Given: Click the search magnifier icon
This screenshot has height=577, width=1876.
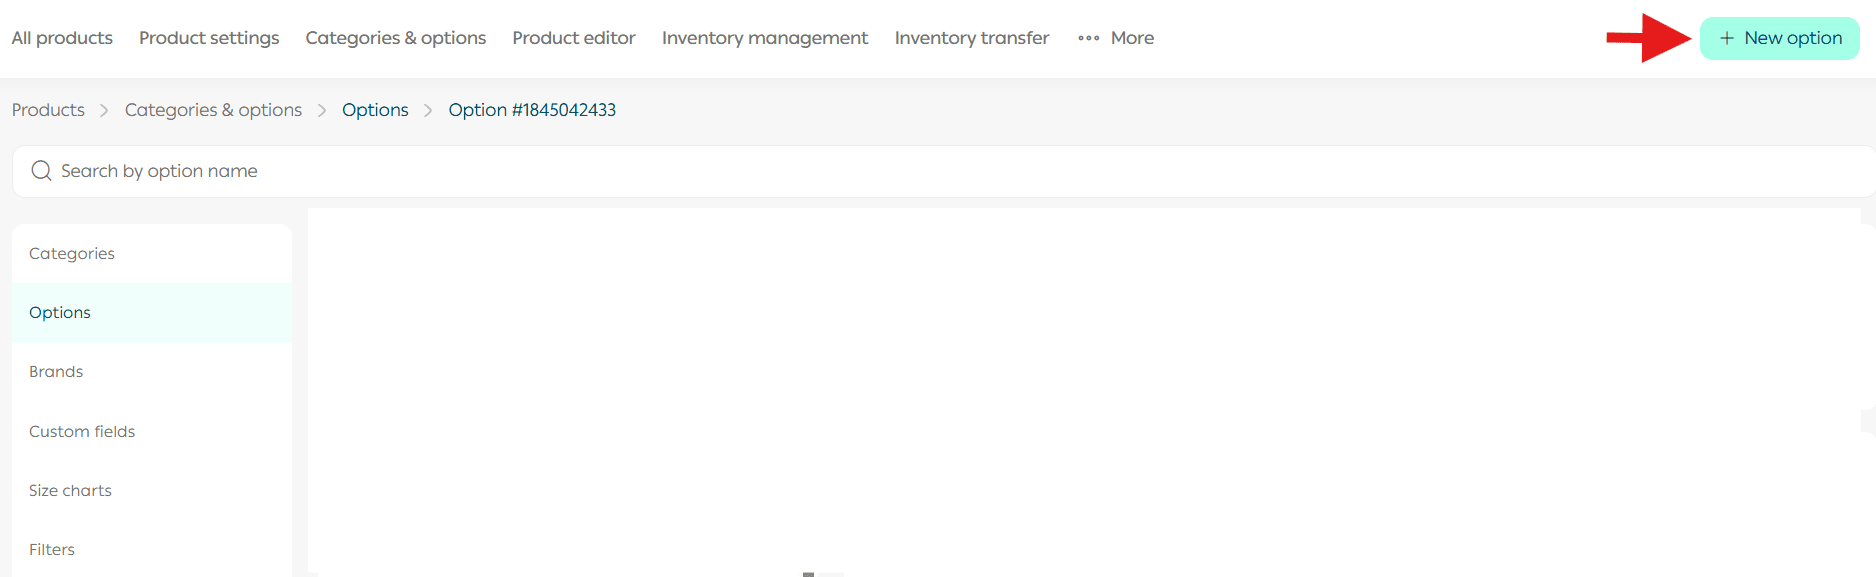Looking at the screenshot, I should tap(41, 171).
